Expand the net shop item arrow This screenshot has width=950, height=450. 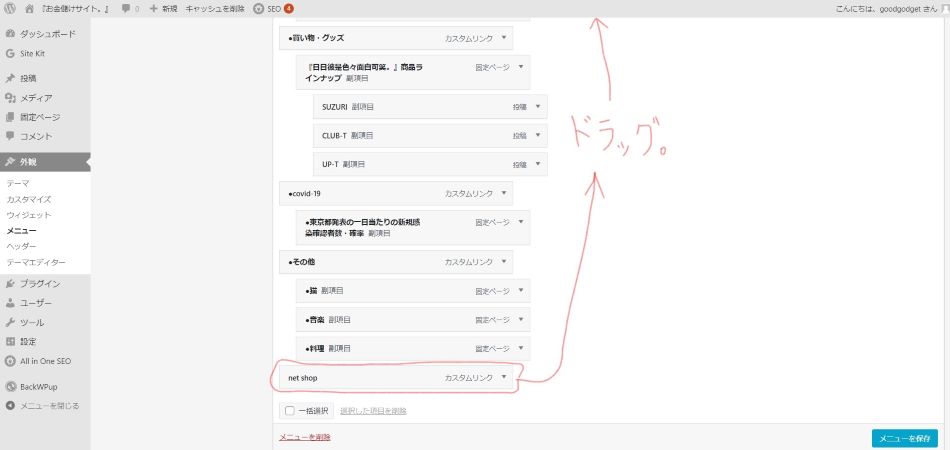[x=503, y=377]
